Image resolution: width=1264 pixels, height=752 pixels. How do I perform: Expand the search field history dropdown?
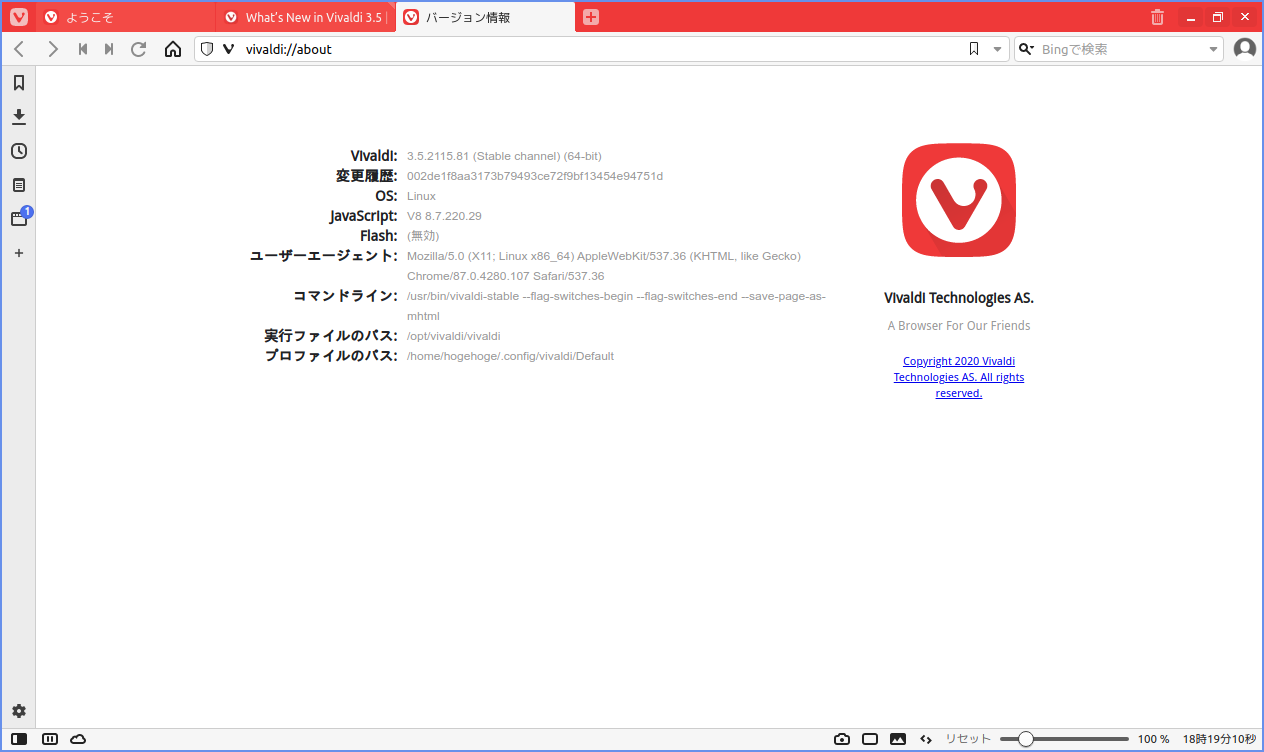click(1213, 49)
